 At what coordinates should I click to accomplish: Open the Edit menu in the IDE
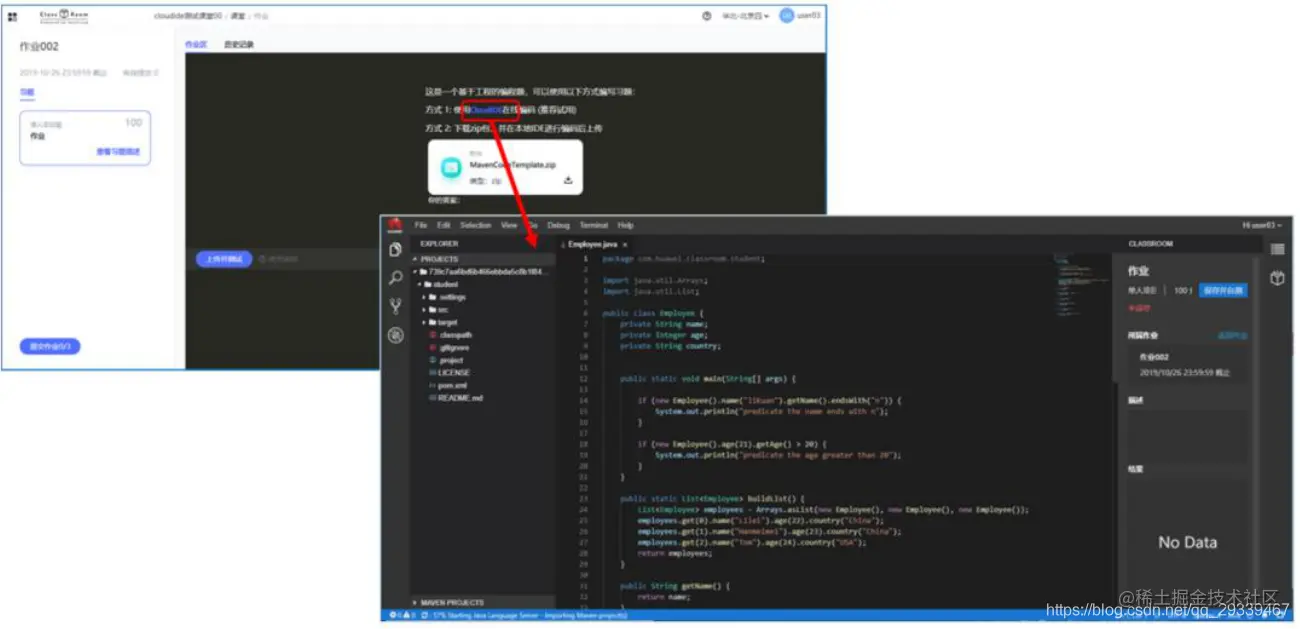click(x=444, y=225)
